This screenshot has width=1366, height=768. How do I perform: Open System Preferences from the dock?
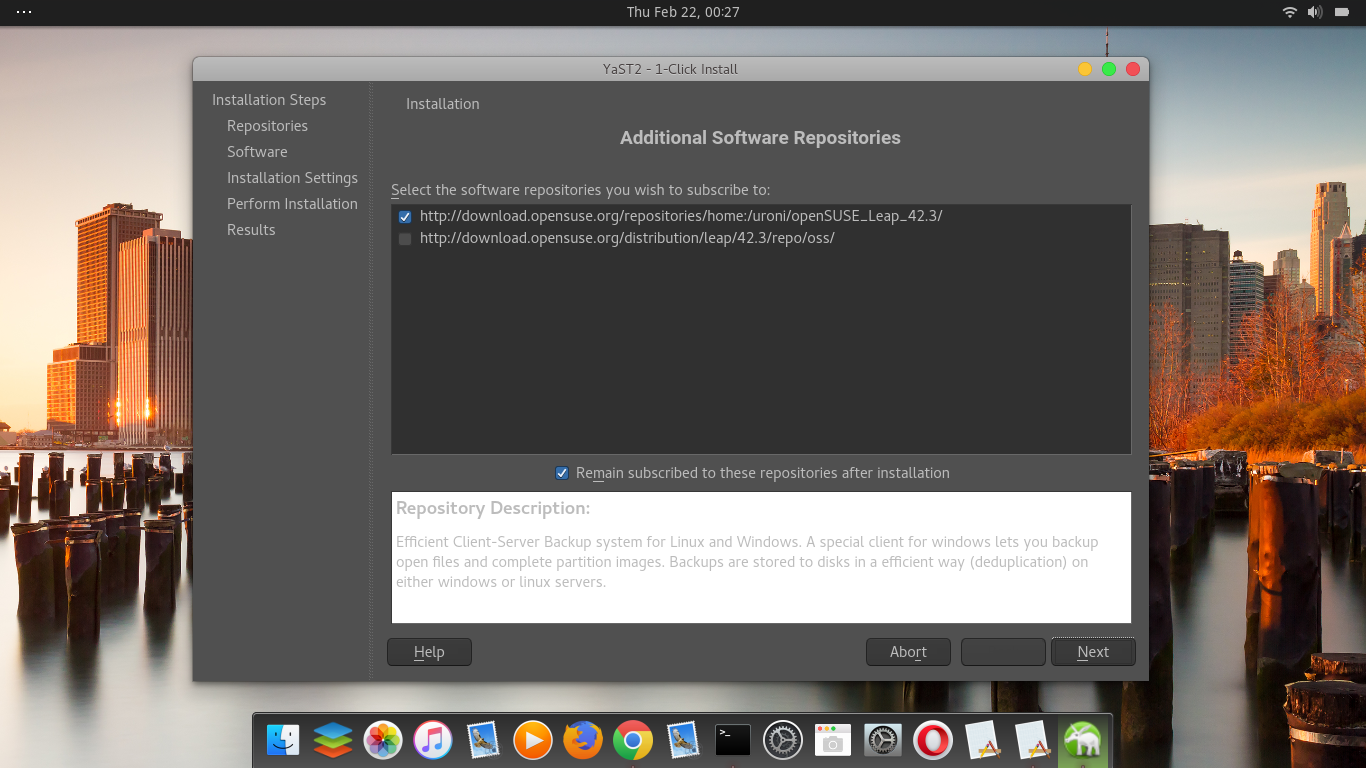tap(782, 740)
